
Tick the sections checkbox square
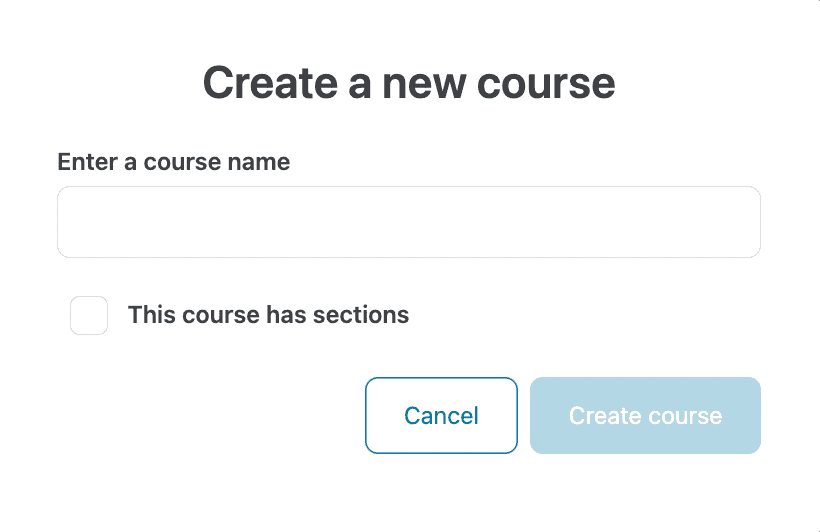click(89, 316)
